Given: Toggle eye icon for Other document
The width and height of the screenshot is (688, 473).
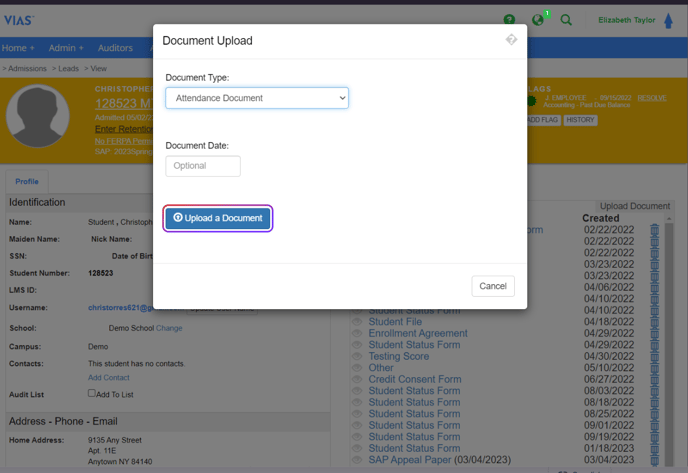Looking at the screenshot, I should click(x=357, y=368).
